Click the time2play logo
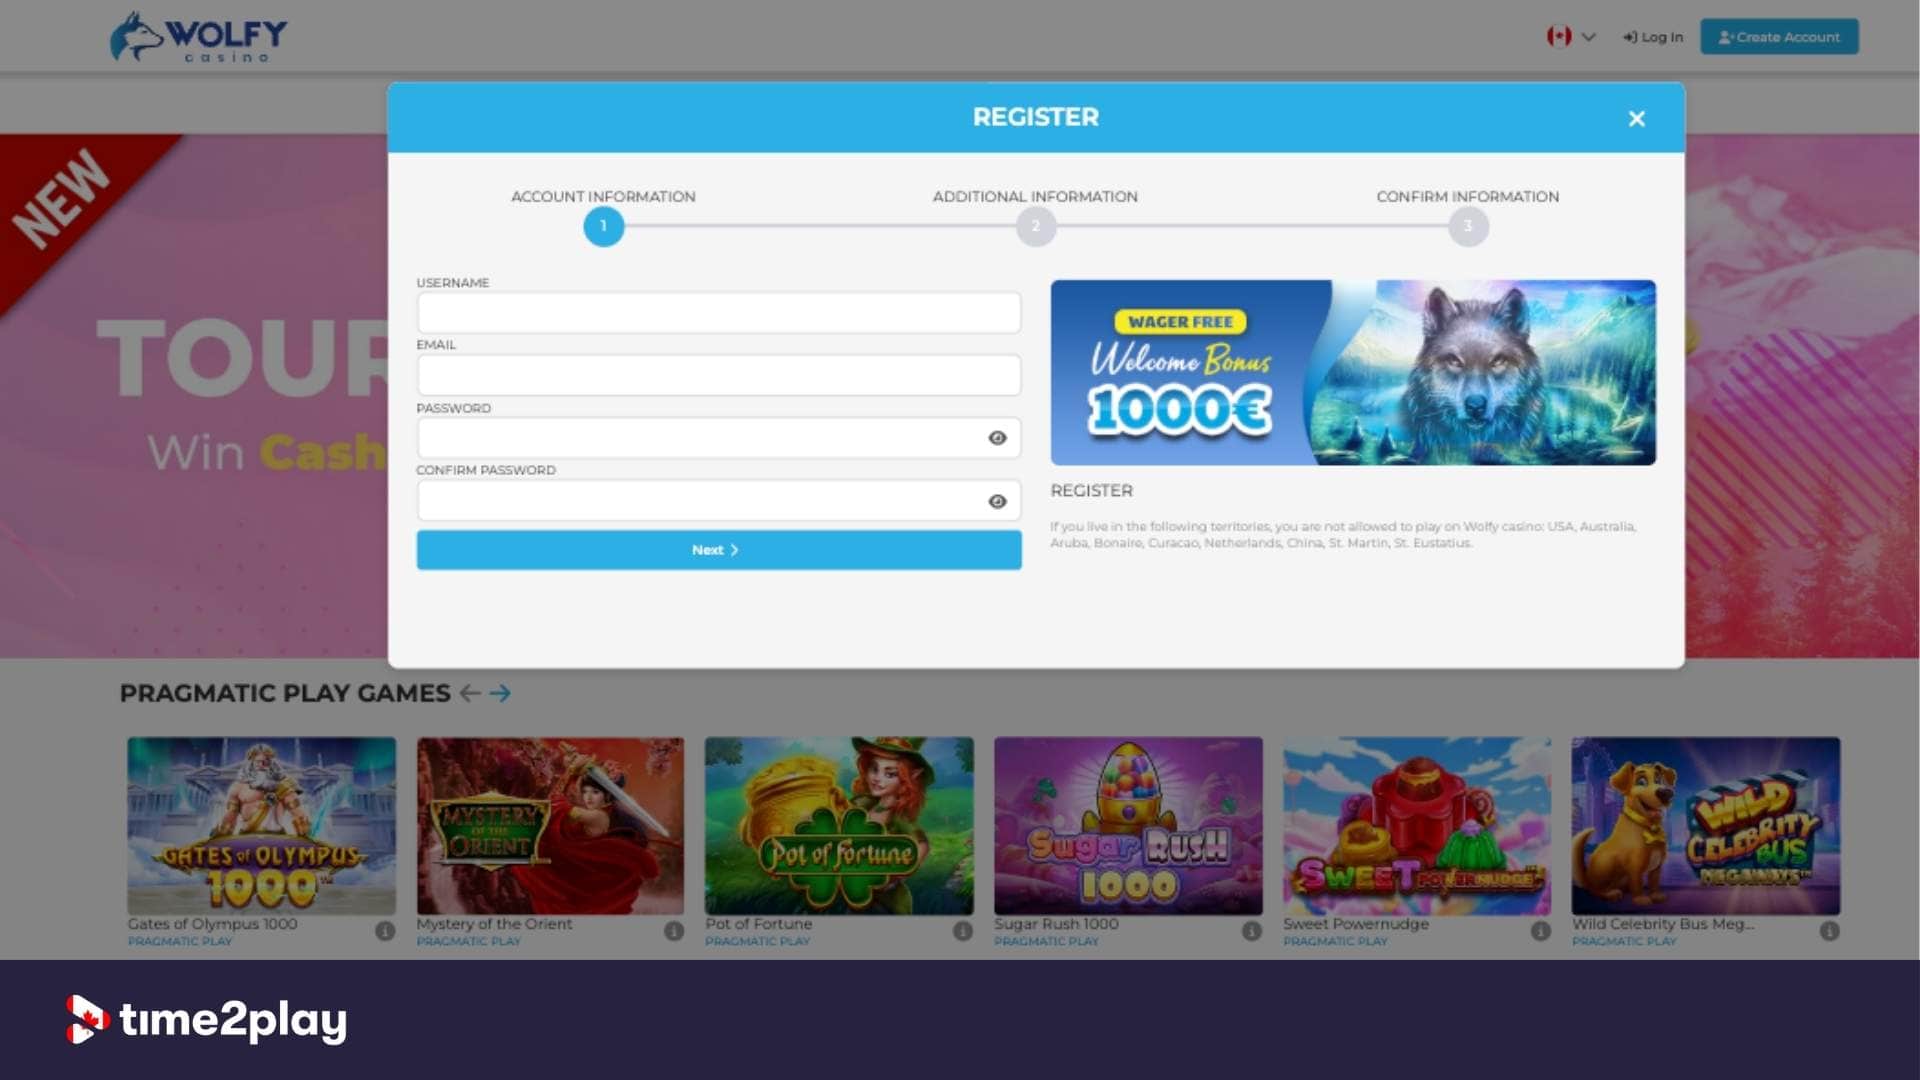1920x1080 pixels. [206, 1020]
